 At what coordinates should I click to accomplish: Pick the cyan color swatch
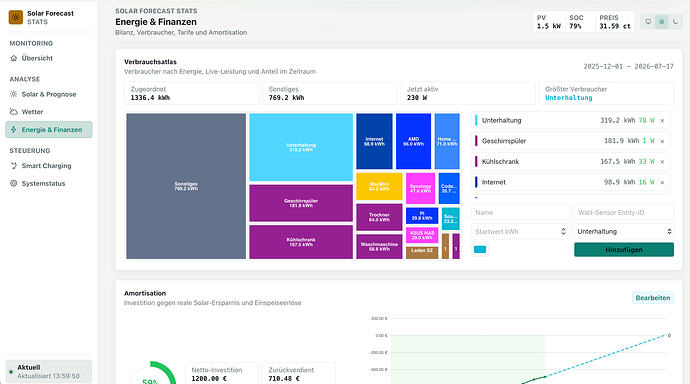tap(480, 249)
